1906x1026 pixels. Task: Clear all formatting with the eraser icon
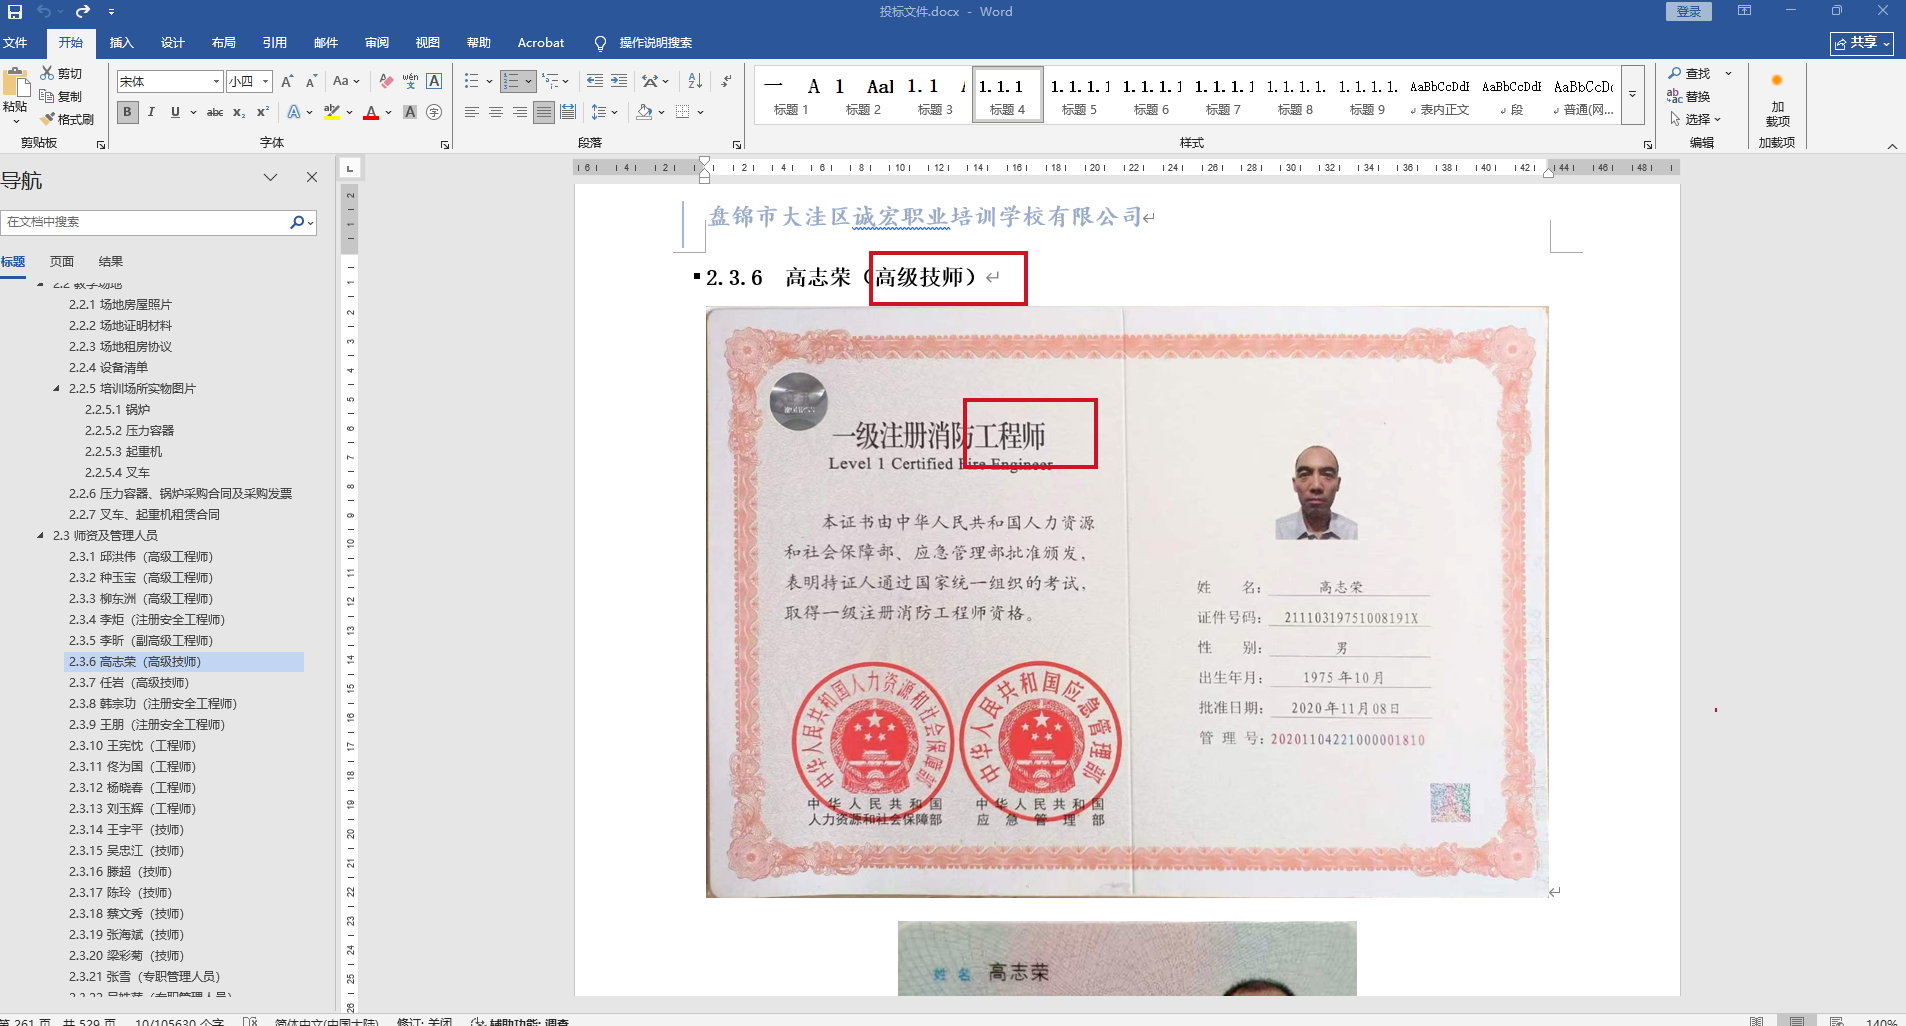[386, 81]
